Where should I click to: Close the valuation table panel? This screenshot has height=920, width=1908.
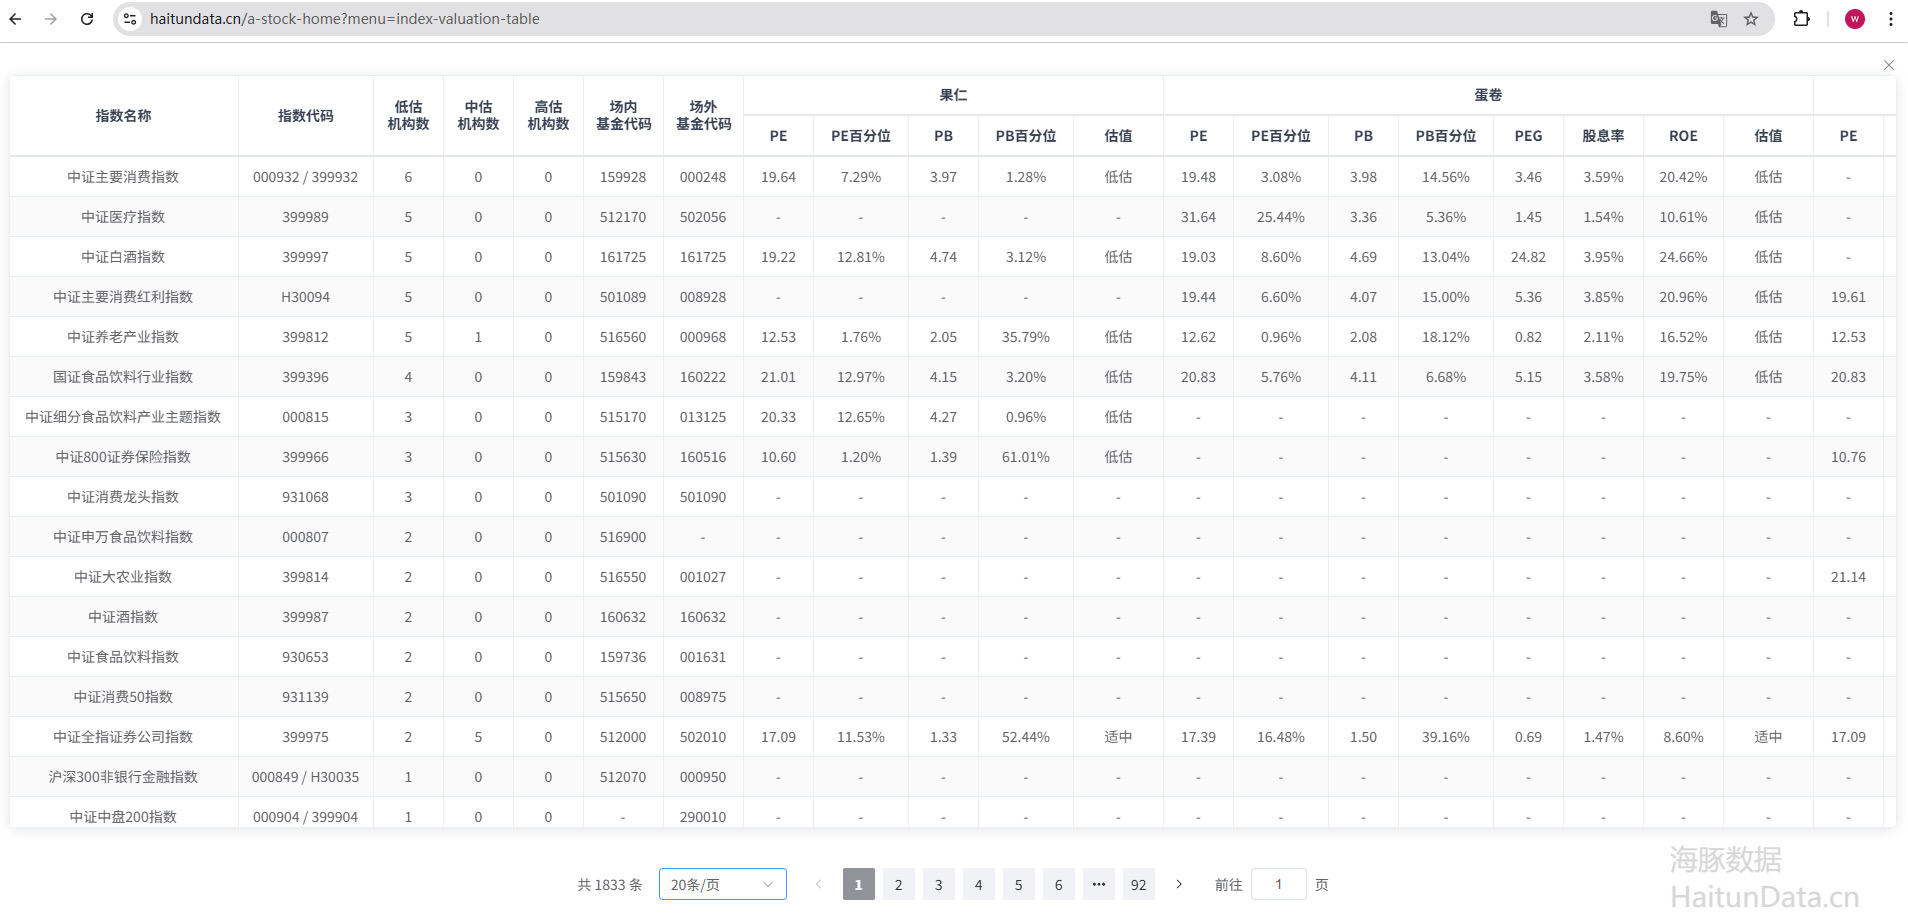[1888, 65]
